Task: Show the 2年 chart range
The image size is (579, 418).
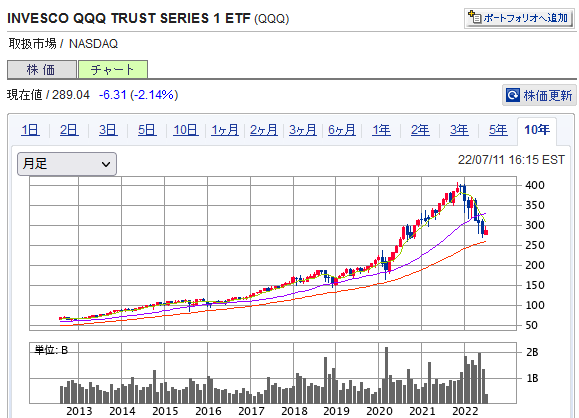Action: pyautogui.click(x=420, y=130)
